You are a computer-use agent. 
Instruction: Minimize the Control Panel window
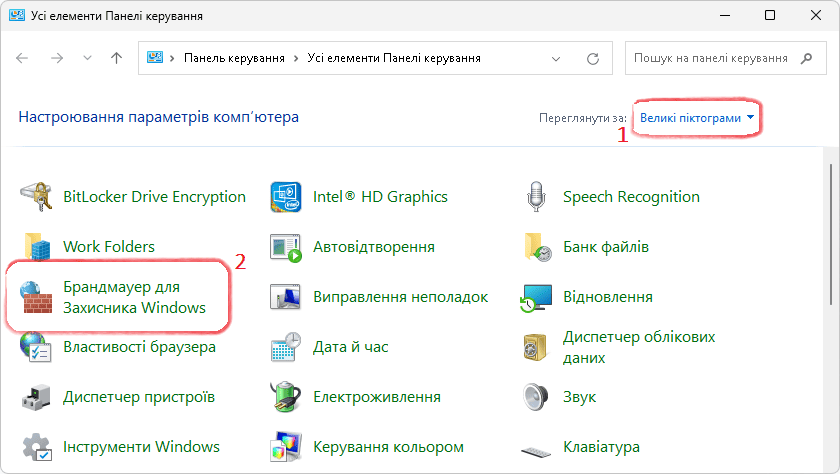pos(725,15)
